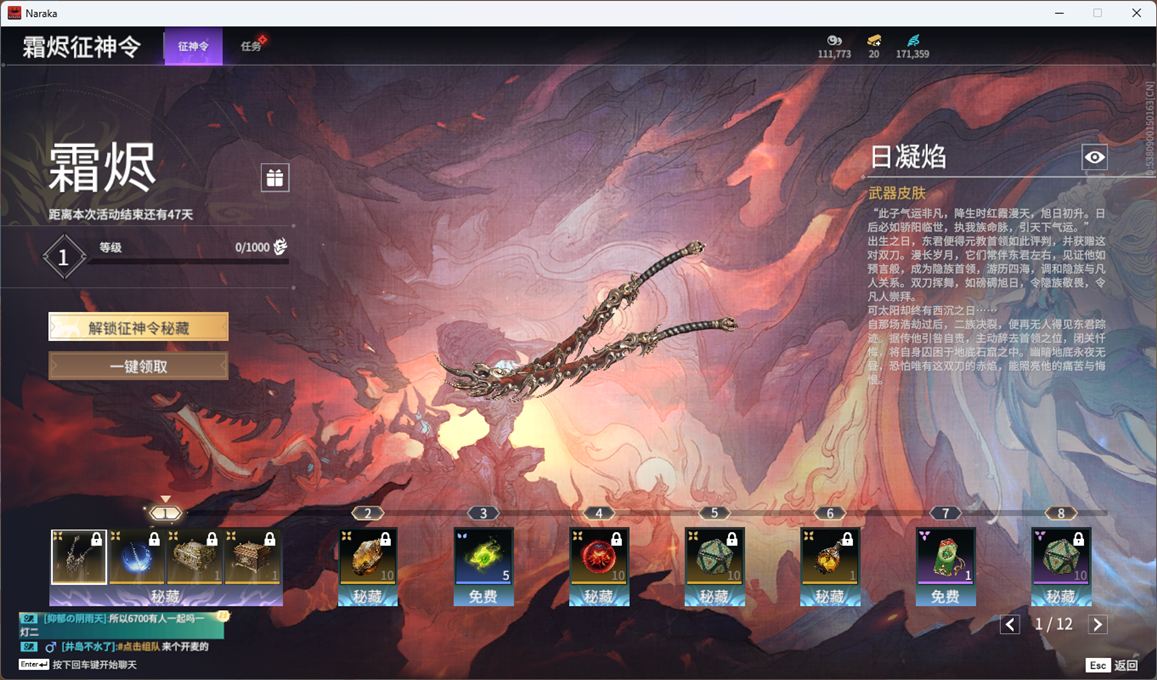Viewport: 1157px width, 680px height.
Task: Click player name 井岛不水了 in chat
Action: point(89,647)
